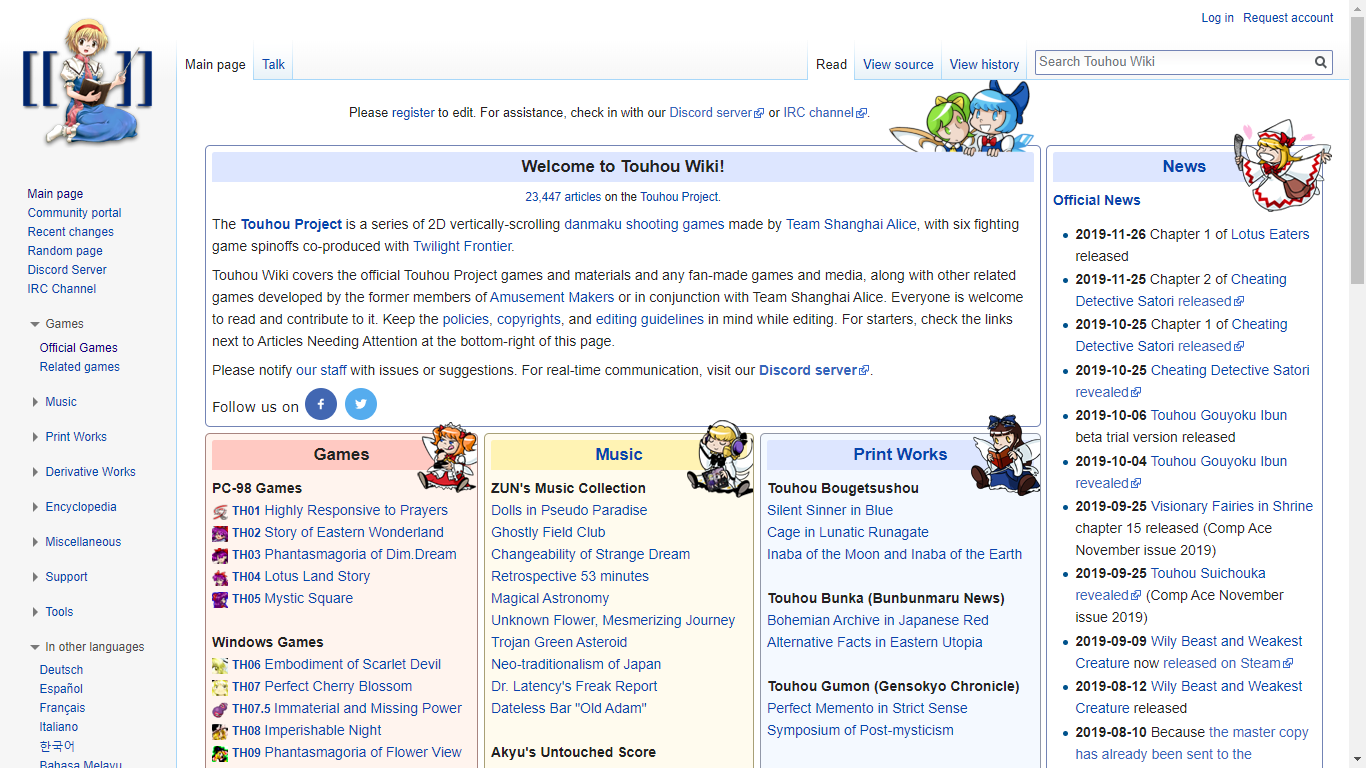Viewport: 1366px width, 768px height.
Task: Click the Log in link
Action: tap(1217, 18)
